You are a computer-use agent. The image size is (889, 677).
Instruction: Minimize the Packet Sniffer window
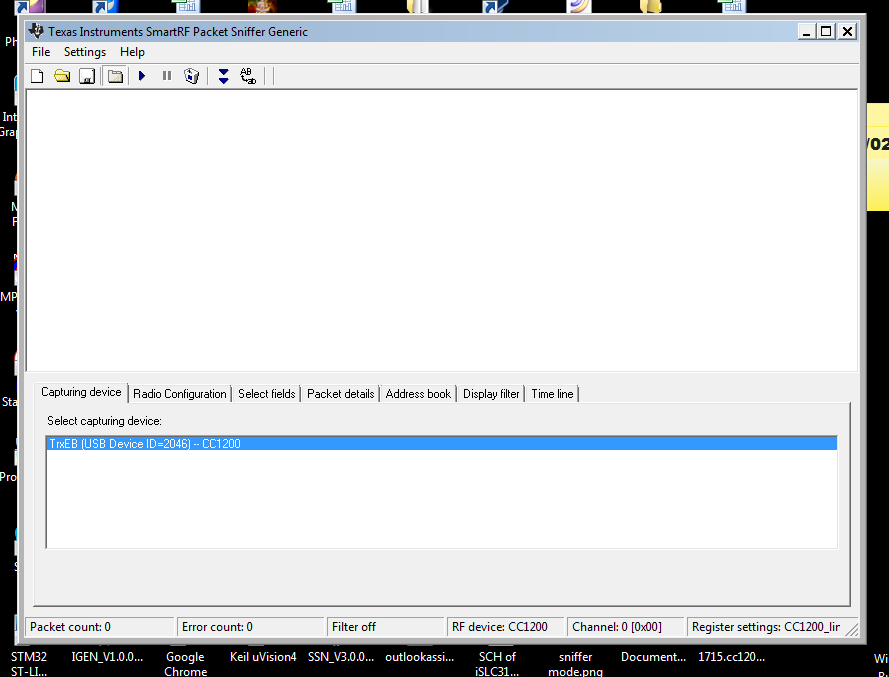coord(806,32)
